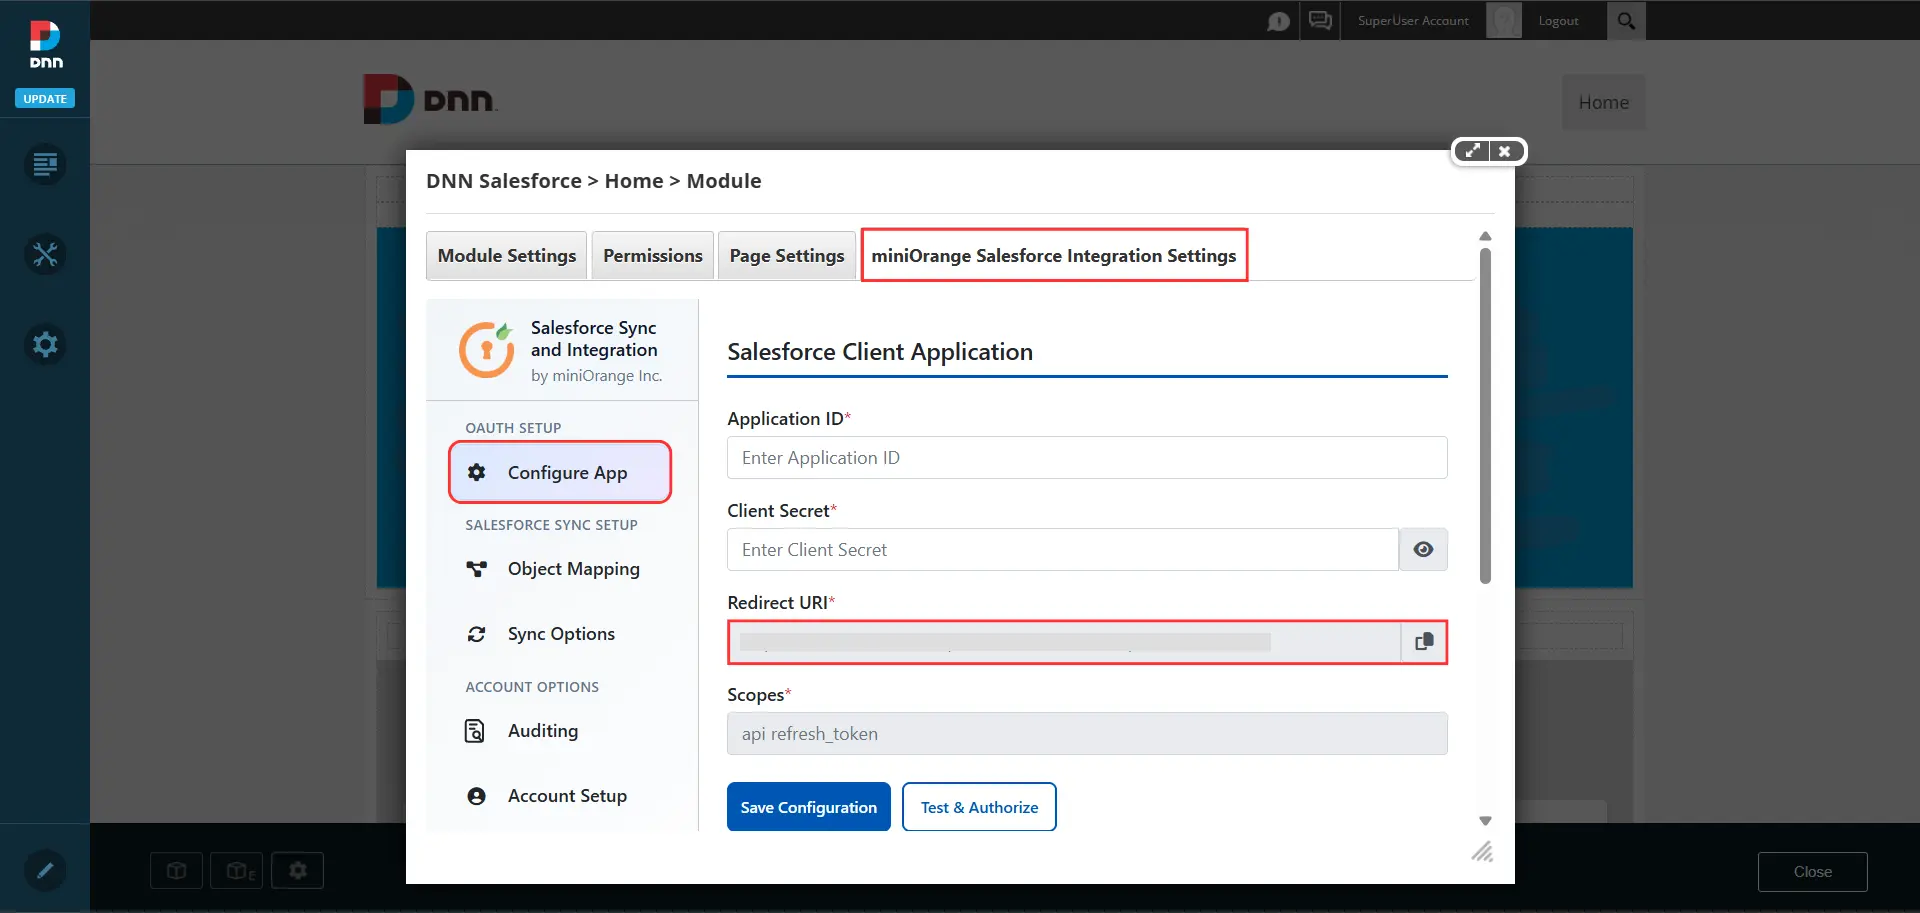
Task: Toggle Client Secret visibility eye icon
Action: (1423, 549)
